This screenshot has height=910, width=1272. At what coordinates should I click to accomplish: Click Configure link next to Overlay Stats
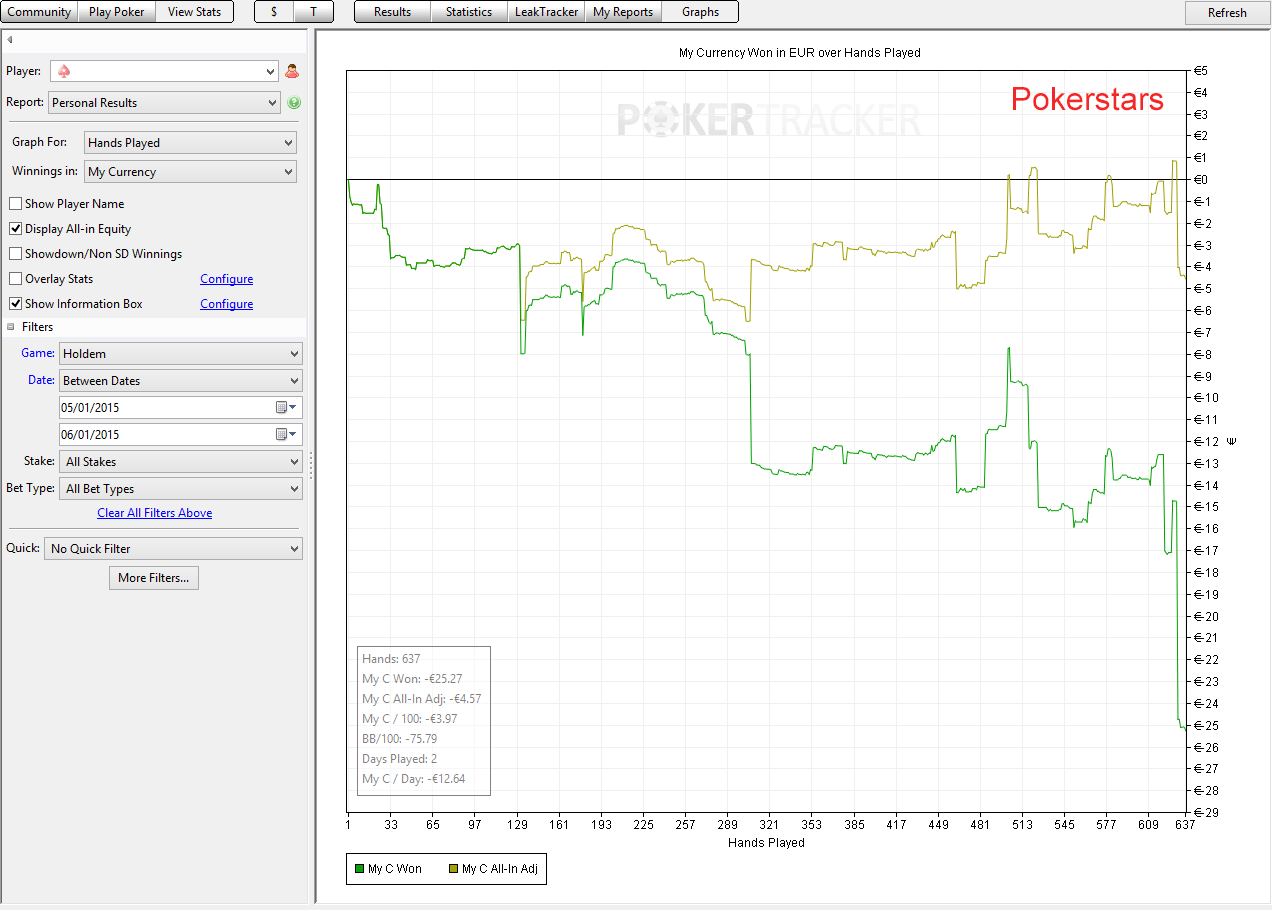coord(227,279)
